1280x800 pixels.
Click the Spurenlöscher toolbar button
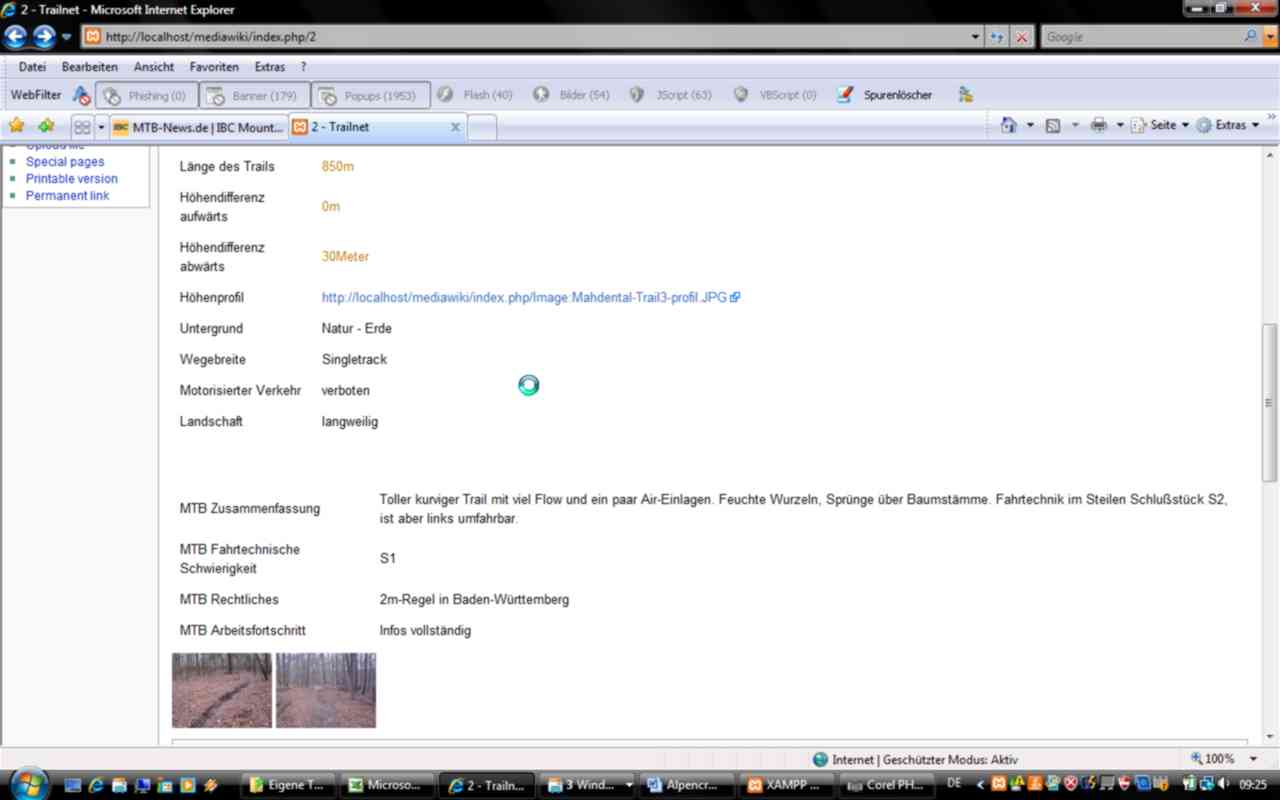pos(885,95)
